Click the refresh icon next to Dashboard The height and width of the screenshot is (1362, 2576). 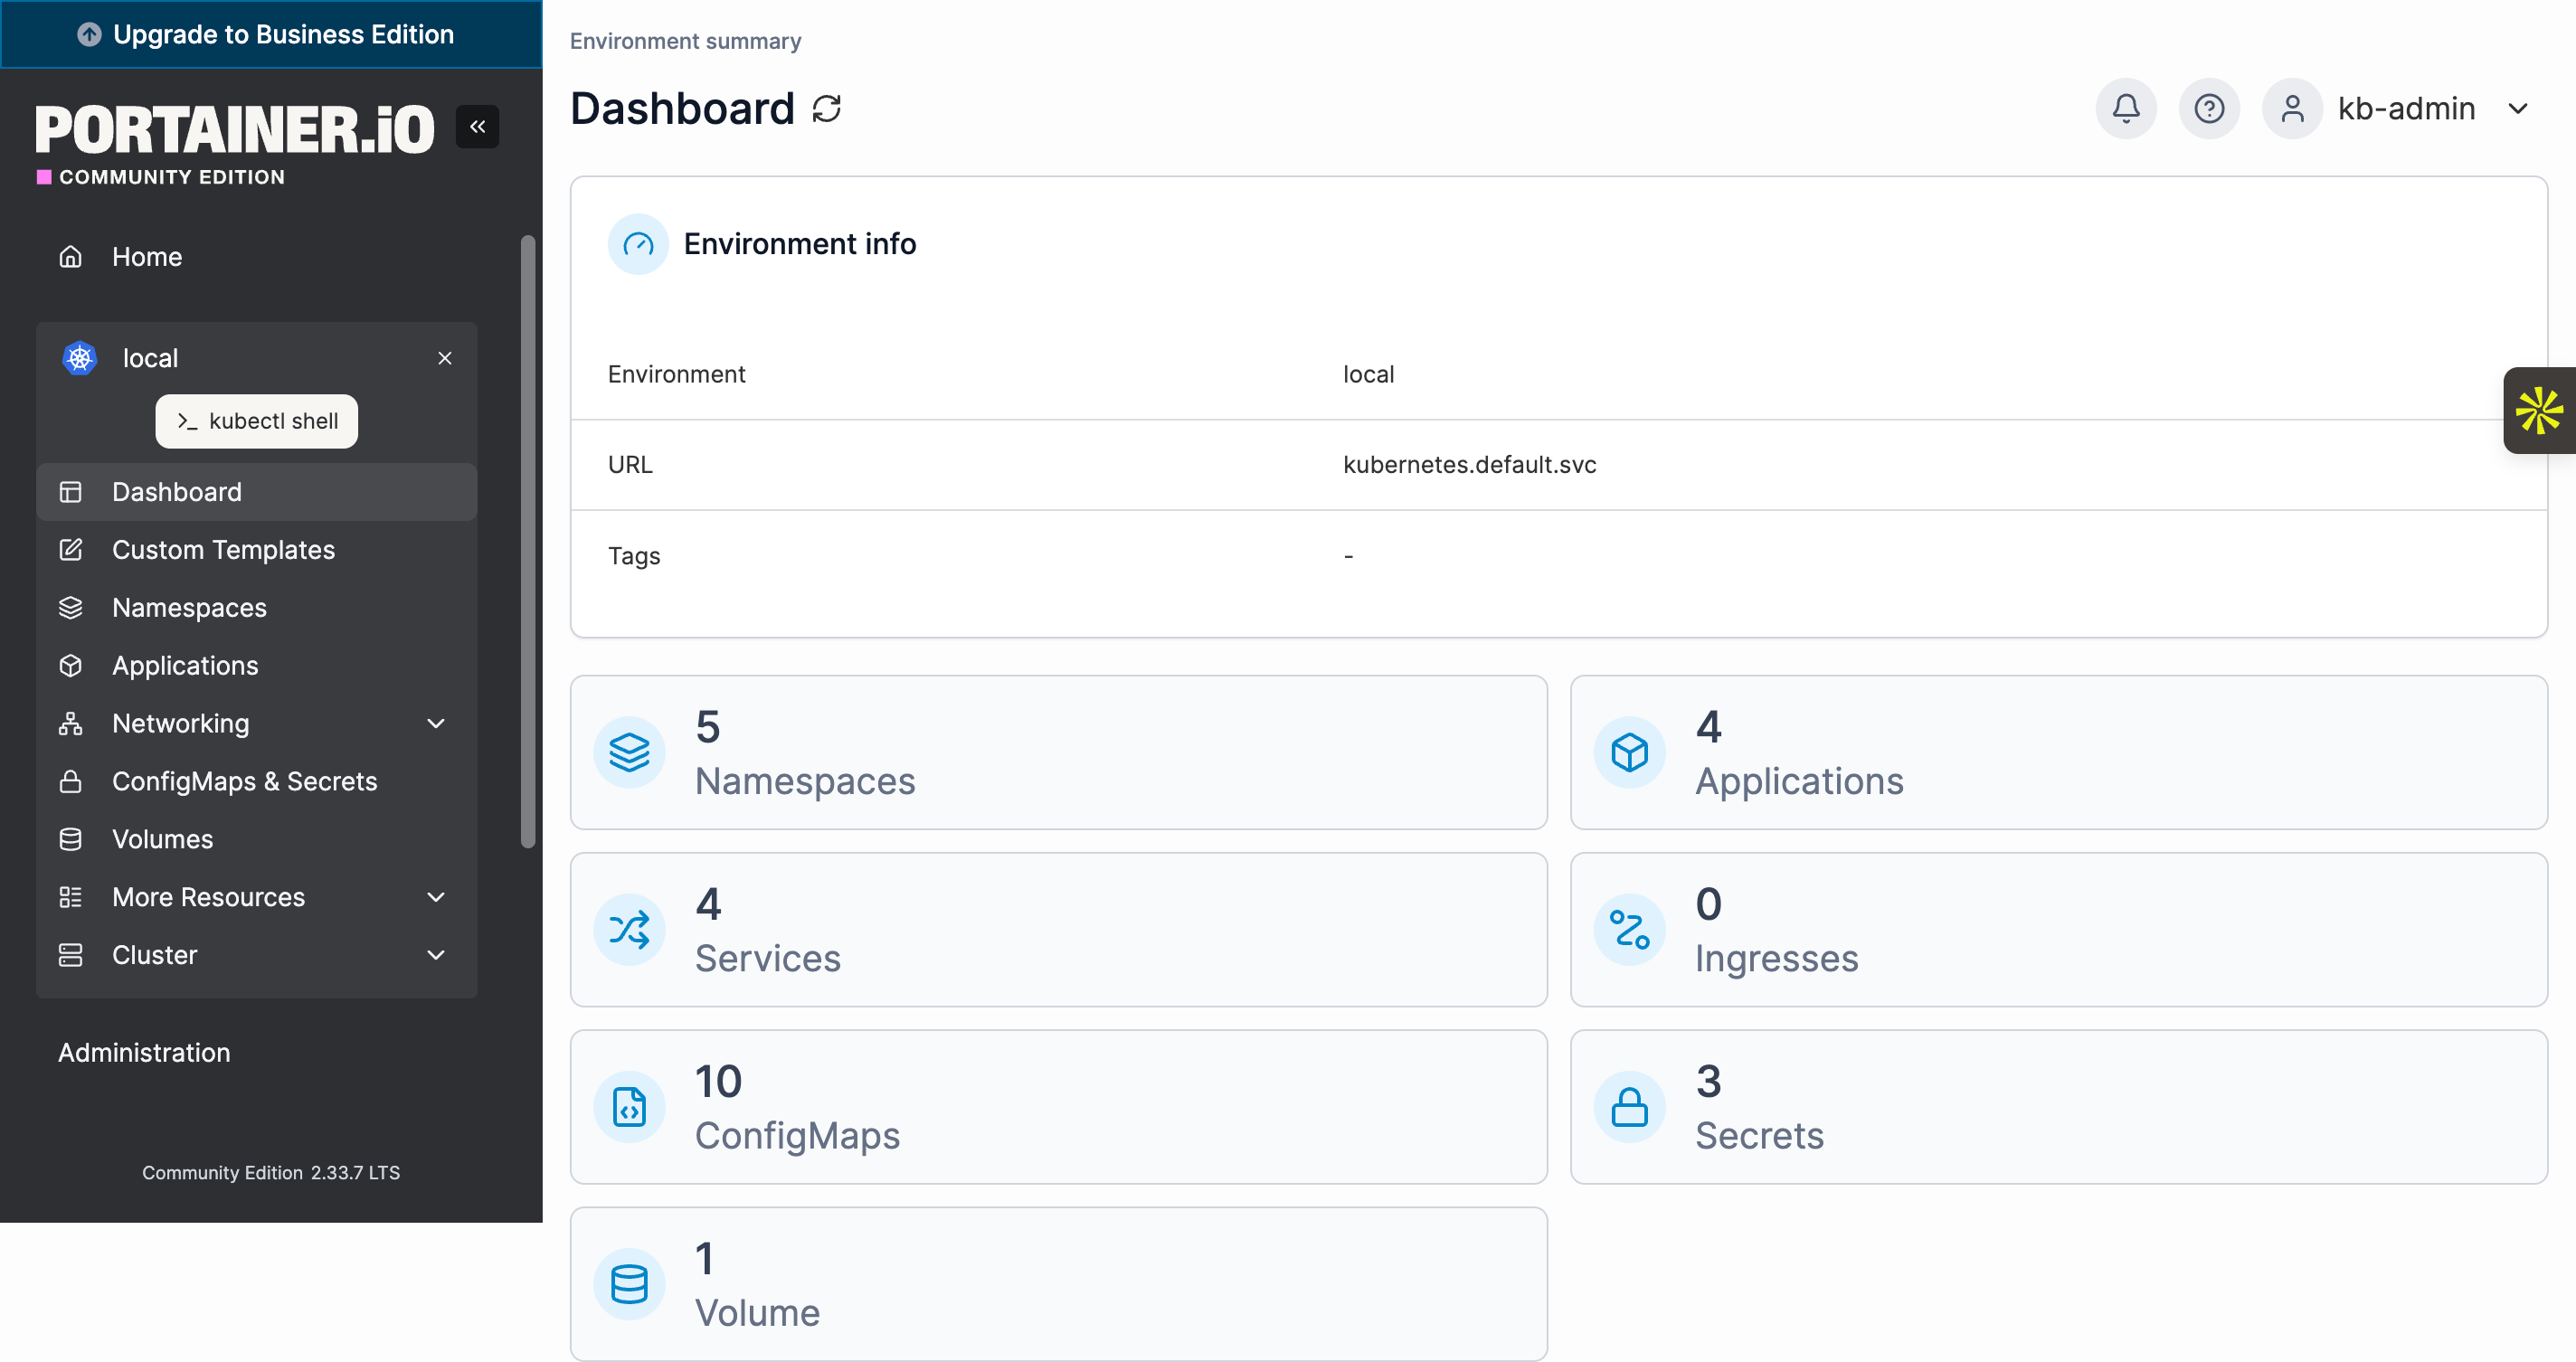point(827,108)
